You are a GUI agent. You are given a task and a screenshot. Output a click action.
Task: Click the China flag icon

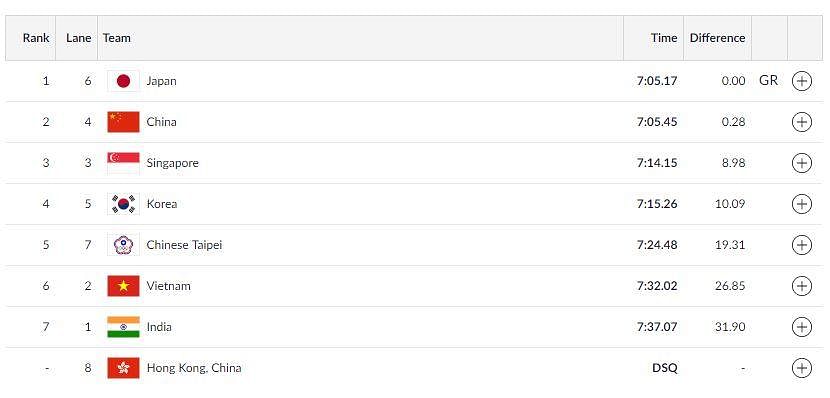pyautogui.click(x=123, y=122)
